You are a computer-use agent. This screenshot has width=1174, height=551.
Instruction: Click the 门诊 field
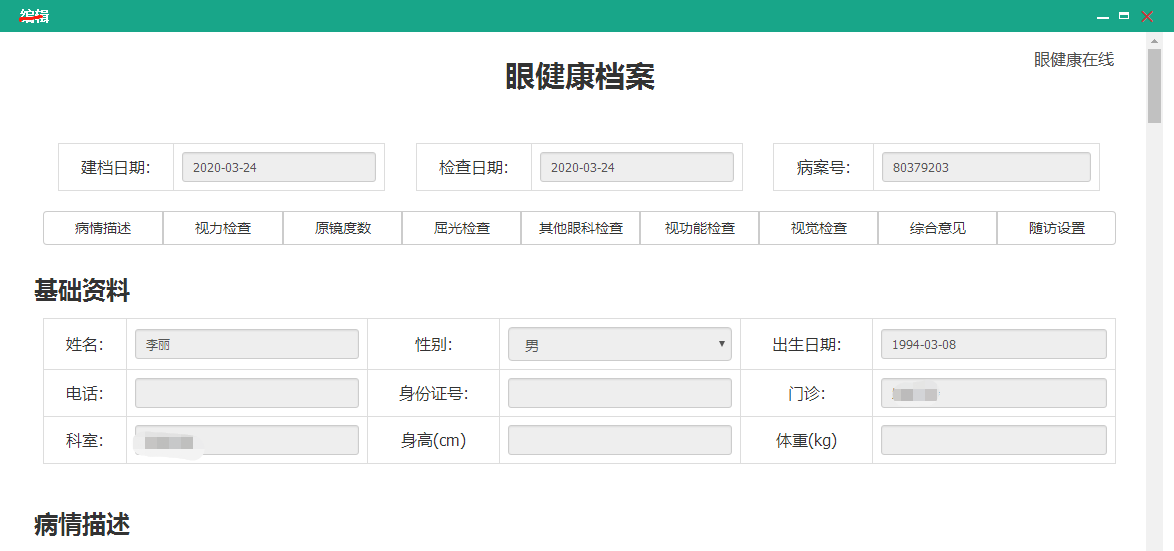click(x=994, y=393)
